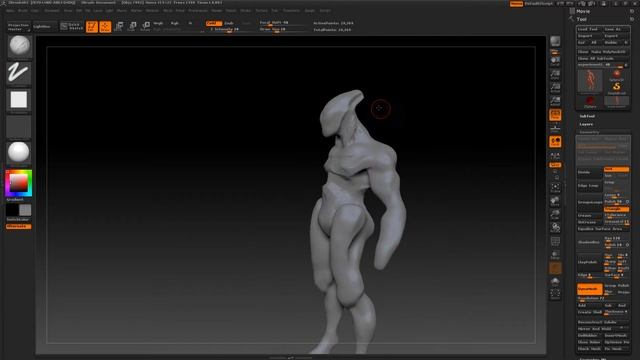Select the Move tool in top shelf
Image resolution: width=640 pixels, height=360 pixels.
tap(118, 27)
